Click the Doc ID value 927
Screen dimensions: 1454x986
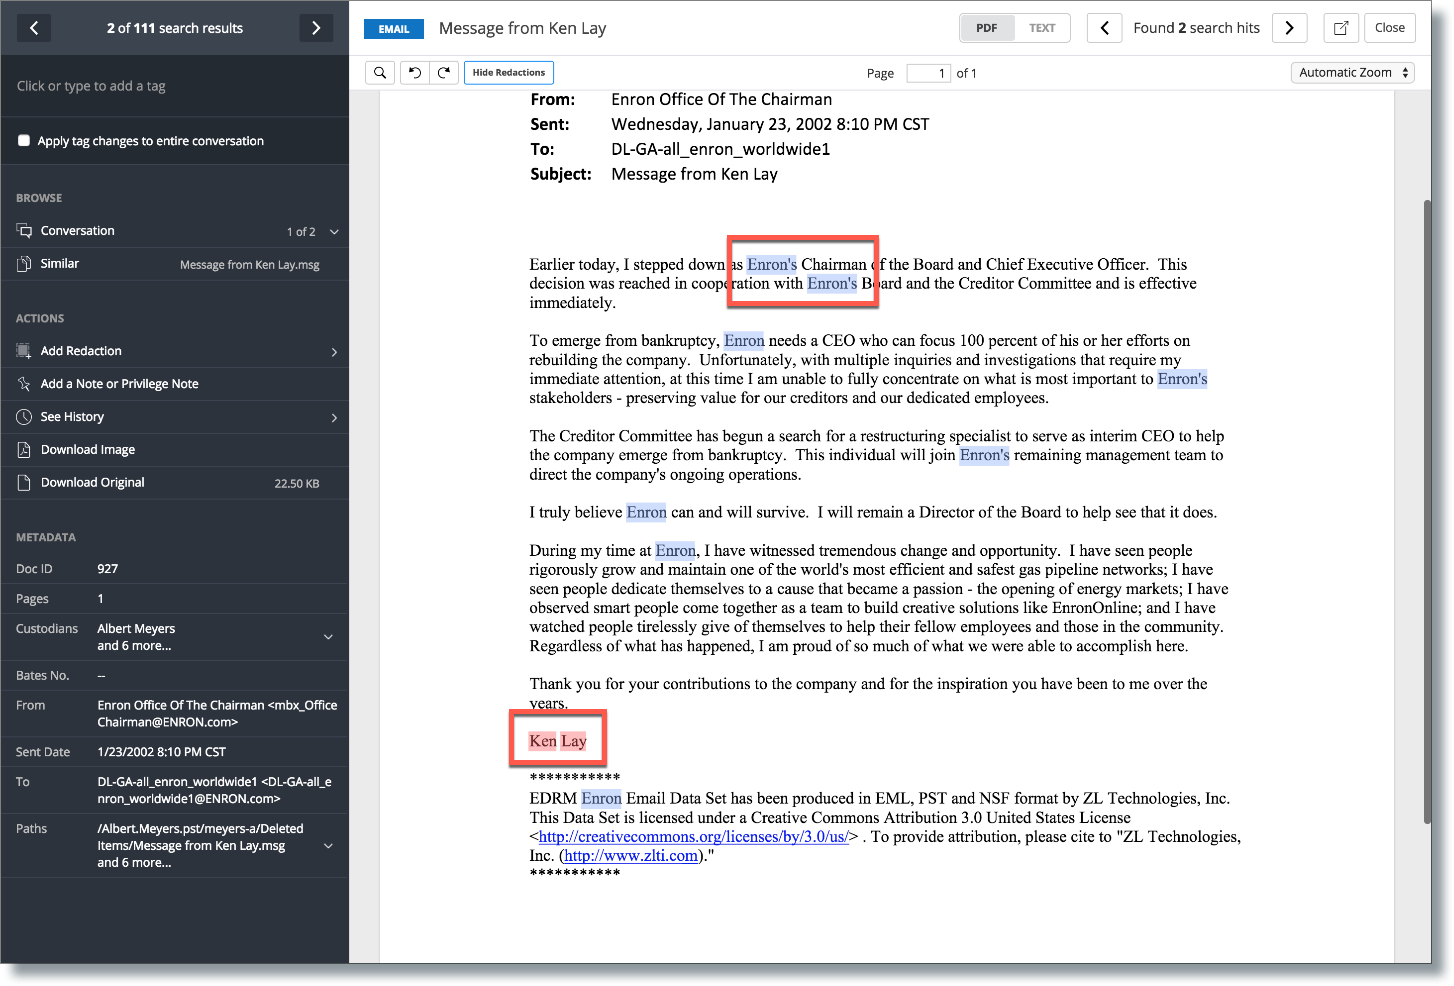coord(107,569)
